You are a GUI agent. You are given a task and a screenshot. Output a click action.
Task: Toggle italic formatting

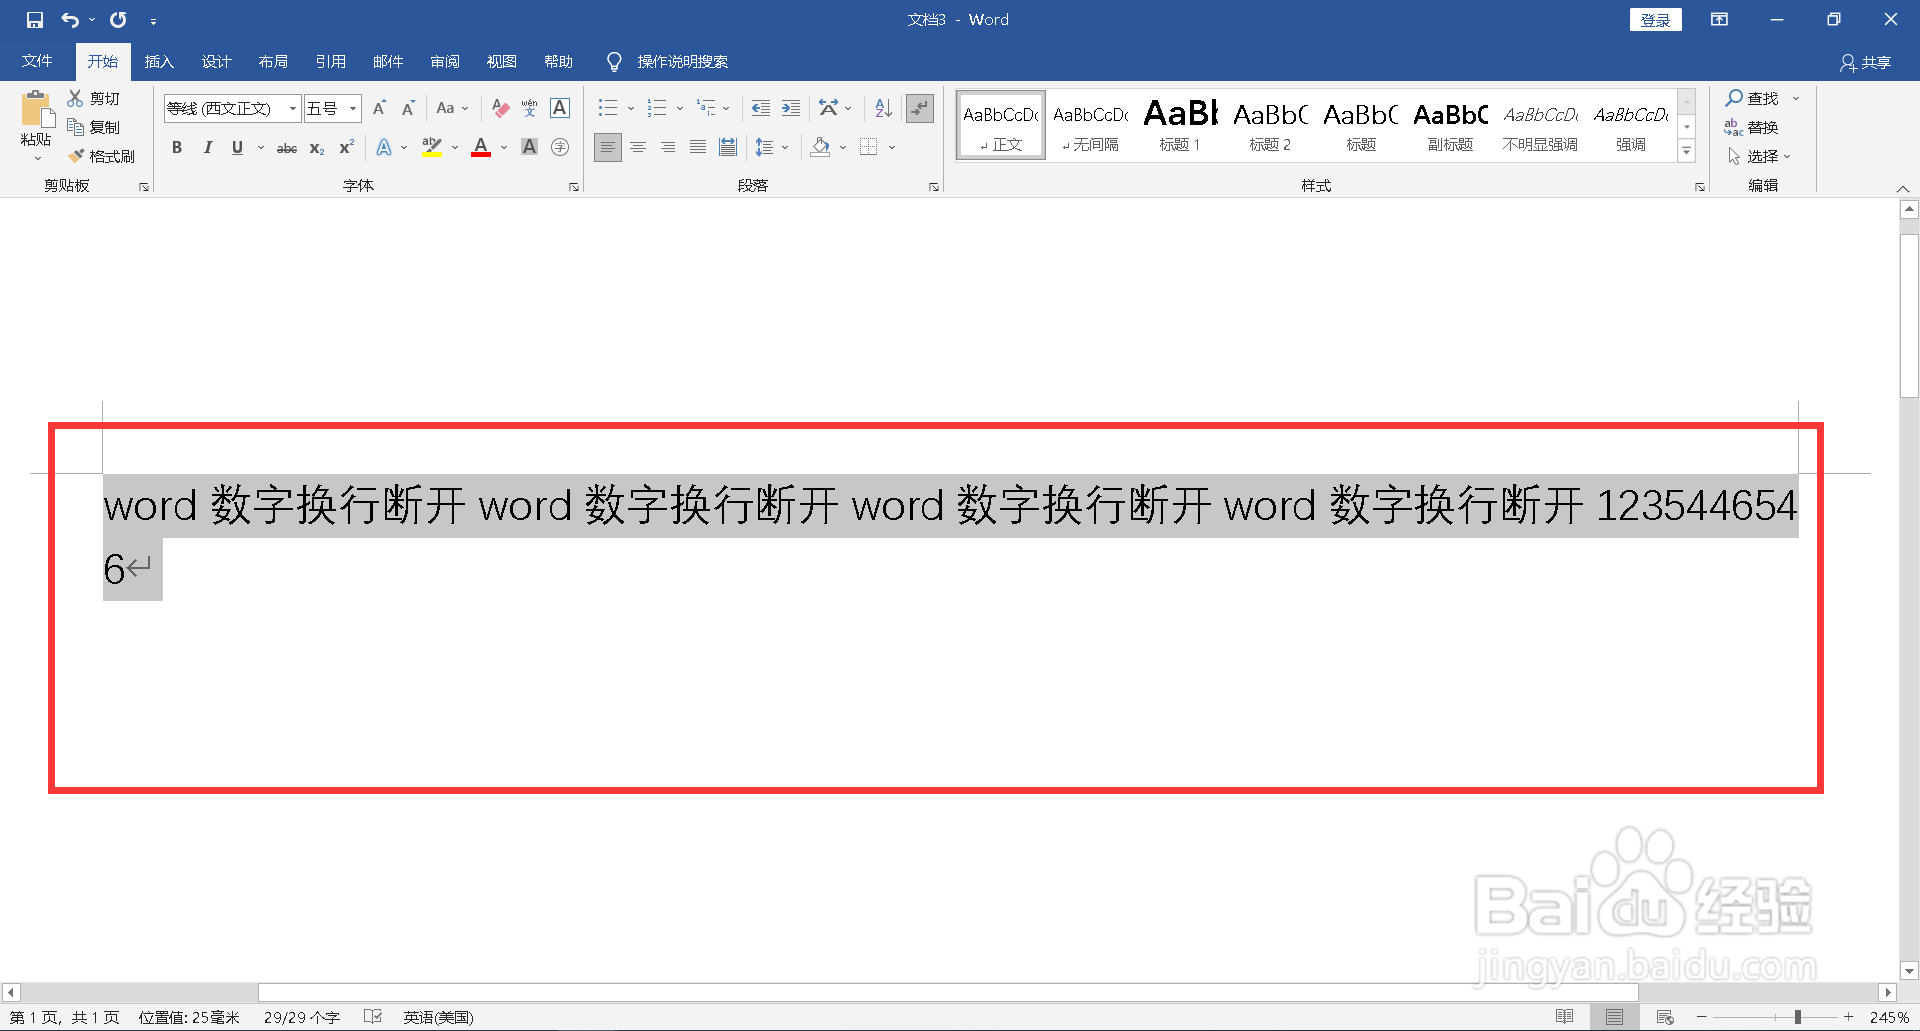[x=207, y=147]
